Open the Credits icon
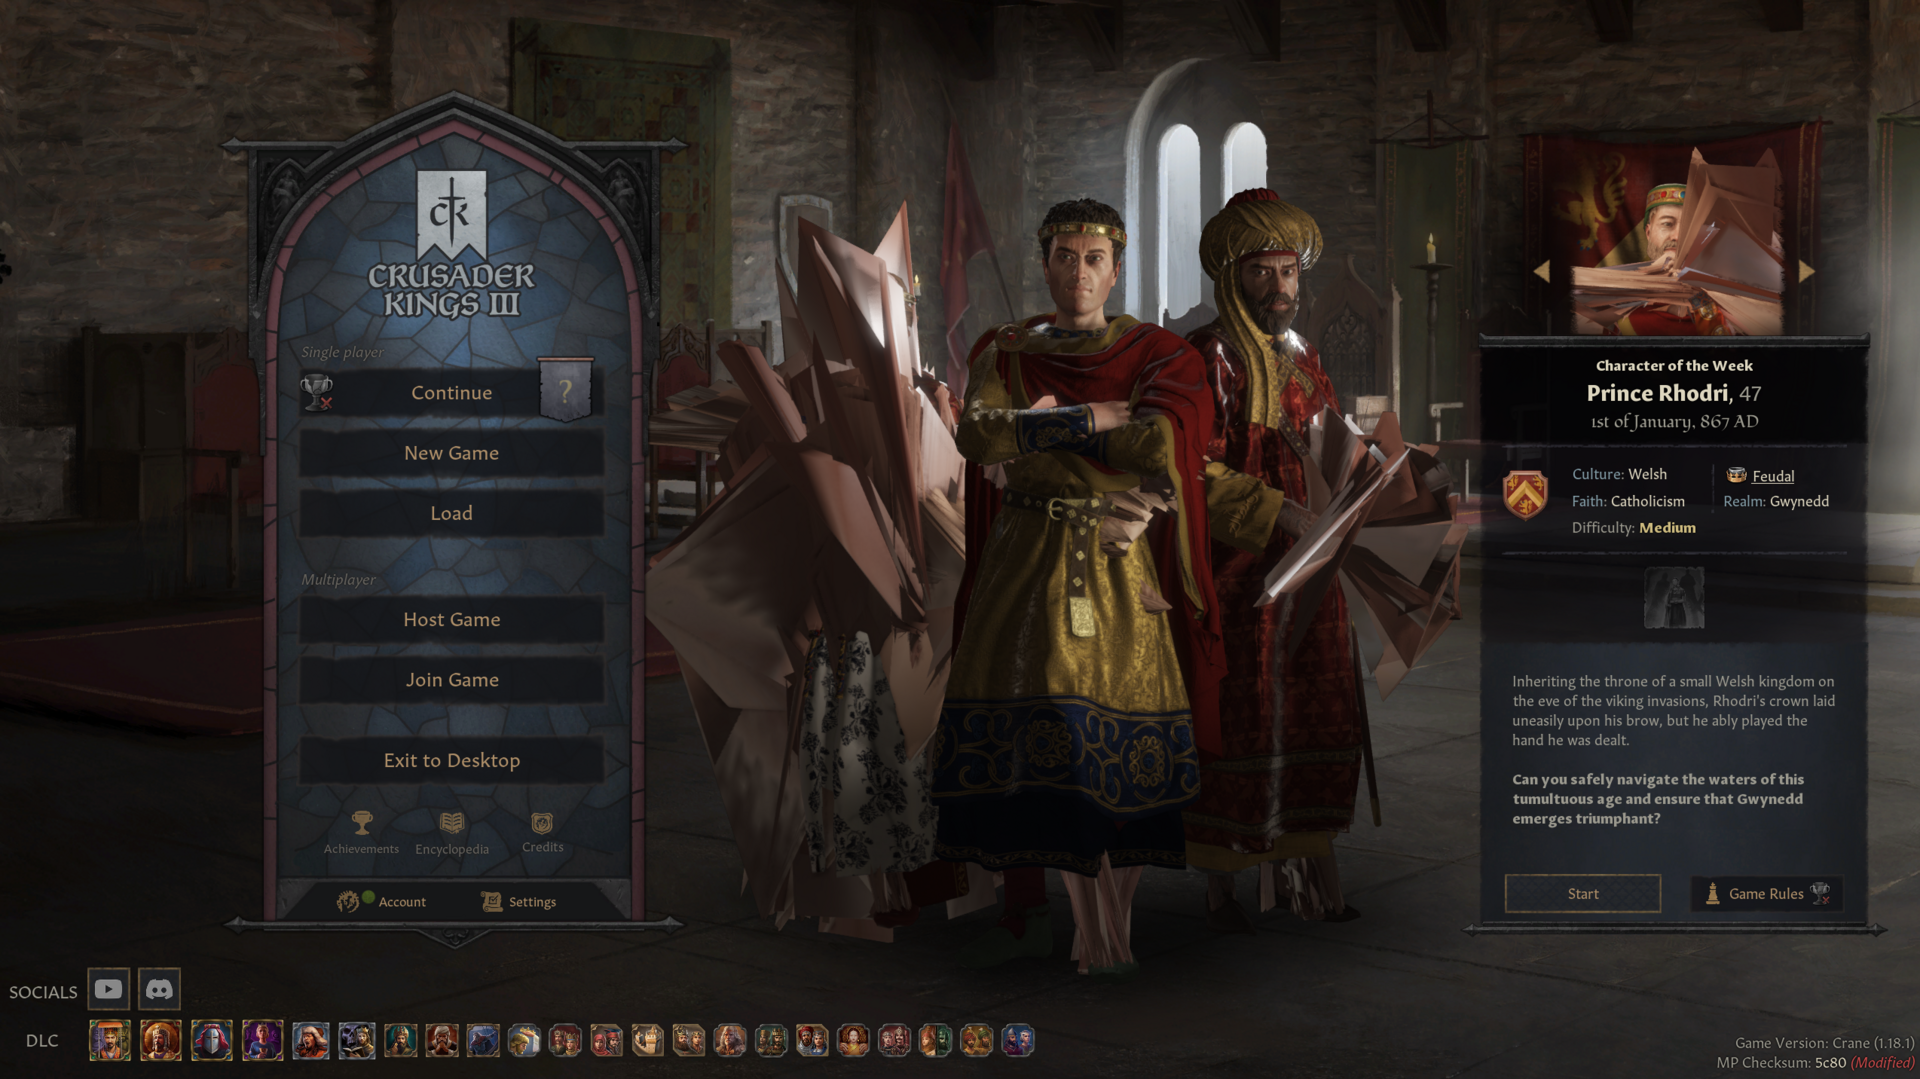Viewport: 1920px width, 1079px height. (542, 832)
